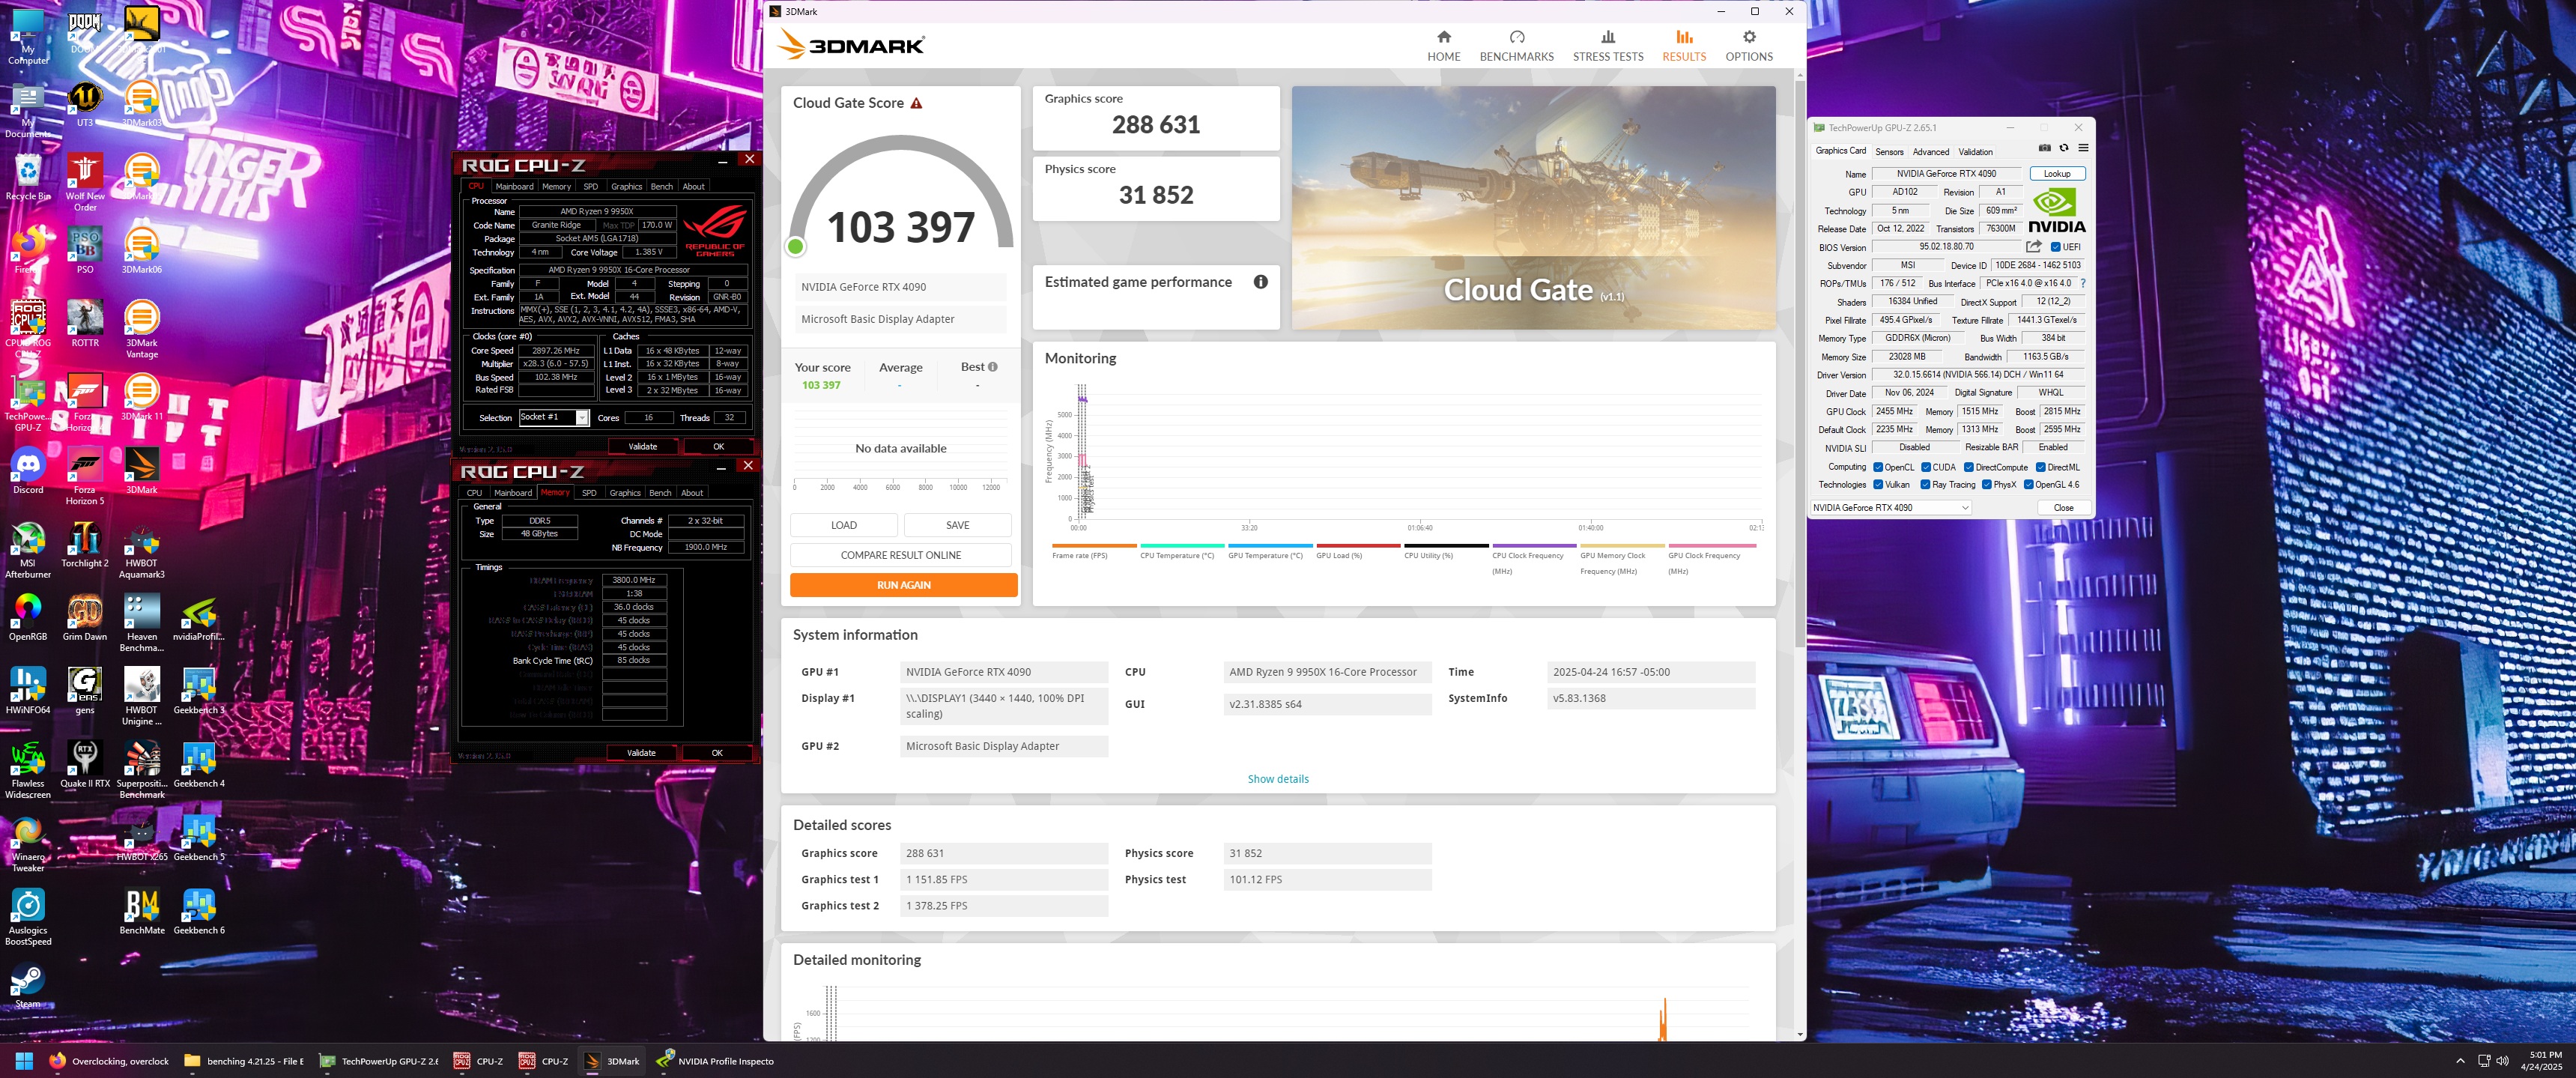Image resolution: width=2576 pixels, height=1078 pixels.
Task: Open the Torchlight 2 desktop shortcut
Action: [85, 545]
